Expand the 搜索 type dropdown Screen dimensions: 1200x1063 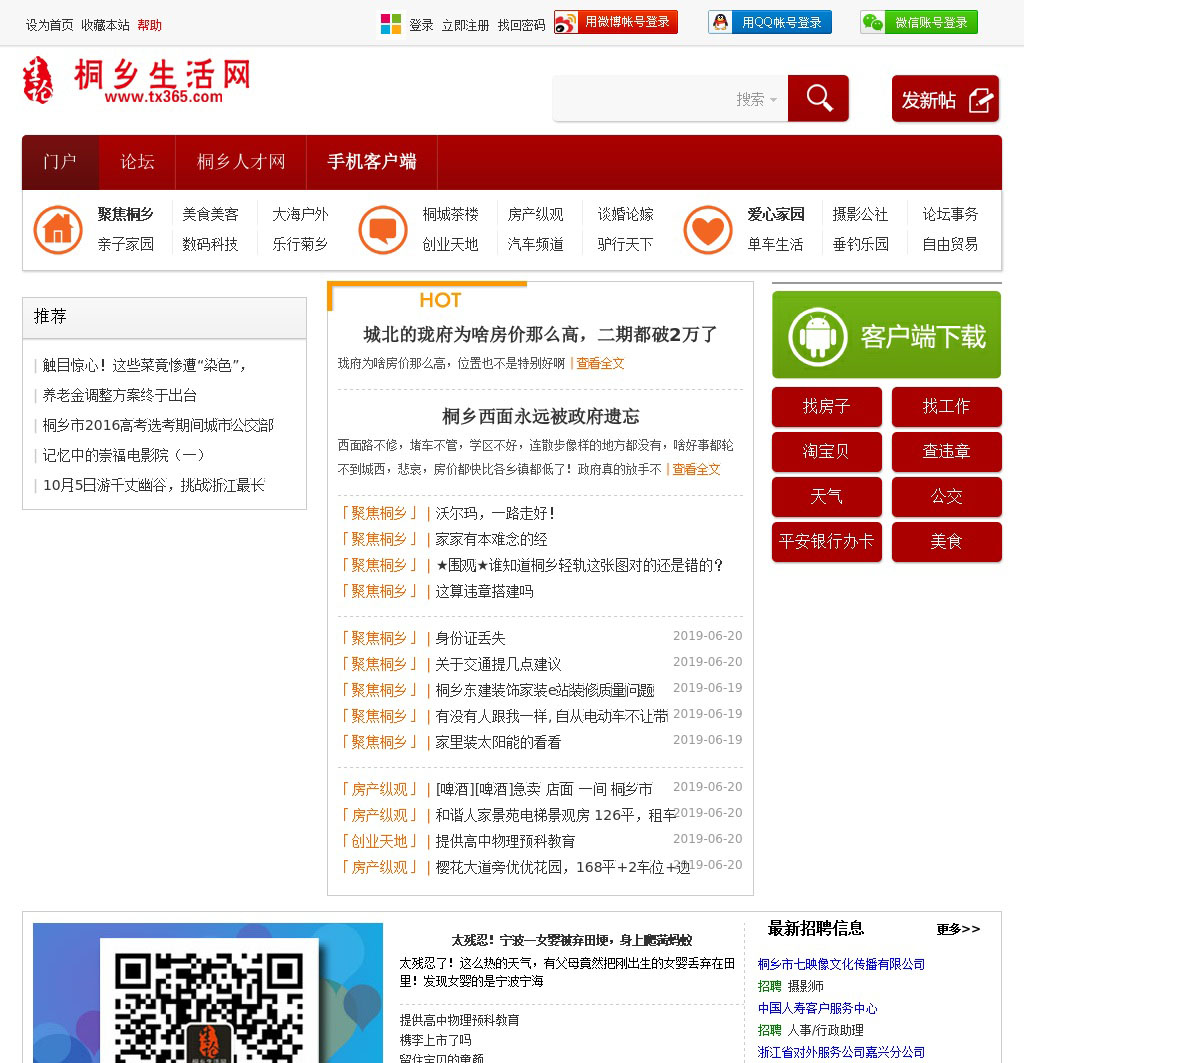tap(757, 99)
